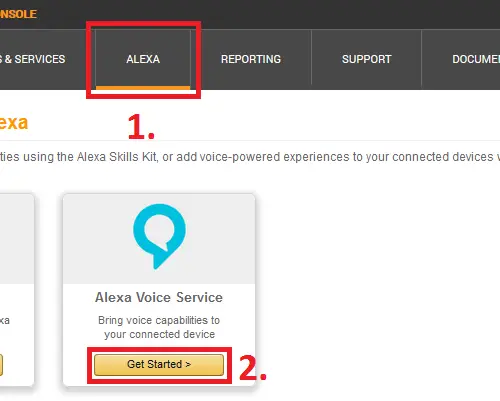Click the red step 2 annotation
The width and height of the screenshot is (500, 401).
[253, 368]
